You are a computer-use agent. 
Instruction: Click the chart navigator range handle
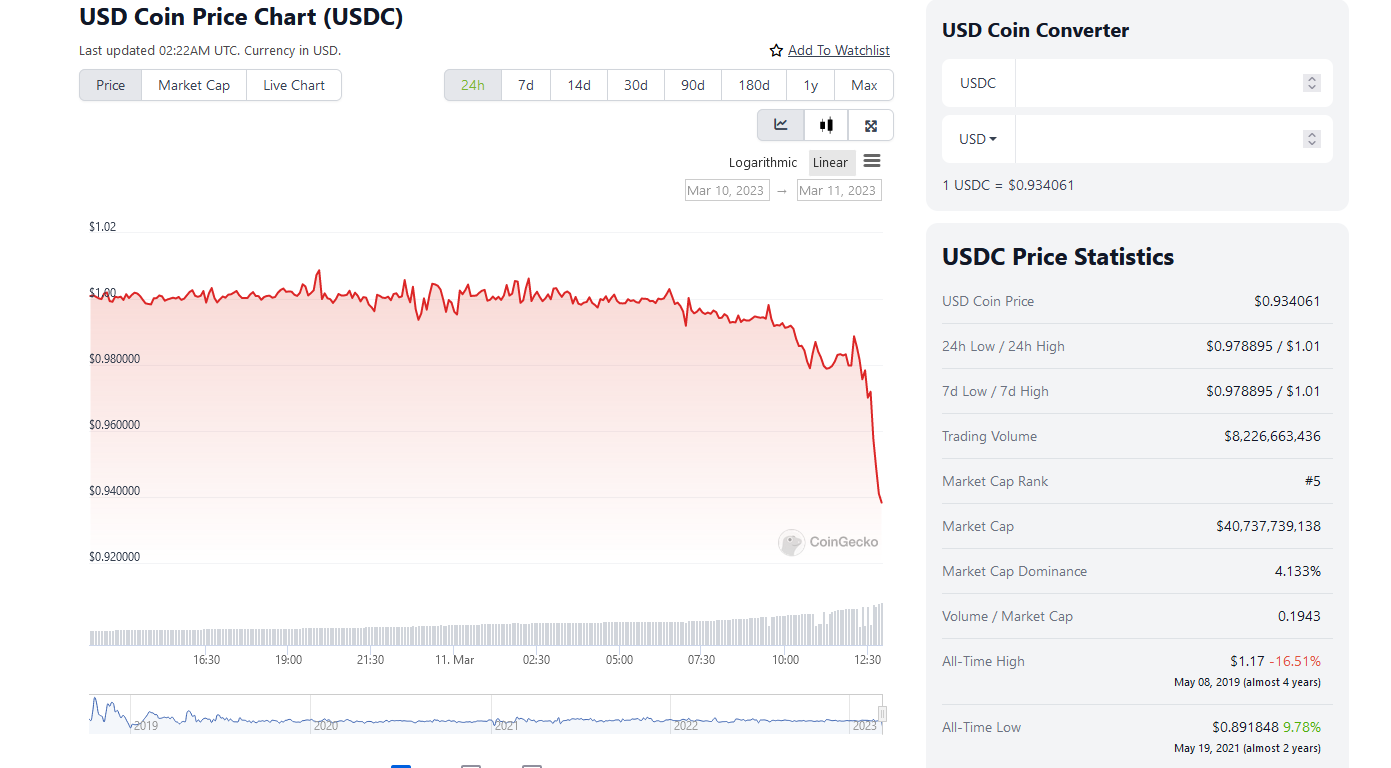[882, 714]
